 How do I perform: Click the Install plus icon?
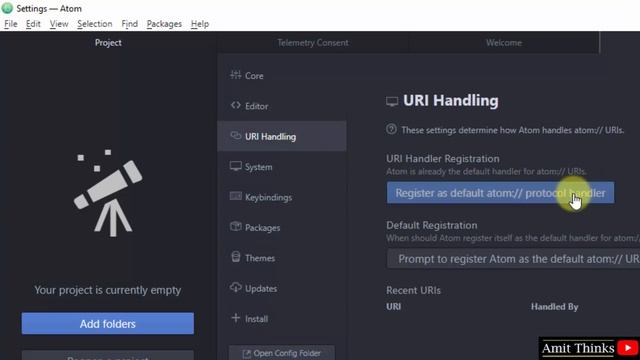click(236, 318)
